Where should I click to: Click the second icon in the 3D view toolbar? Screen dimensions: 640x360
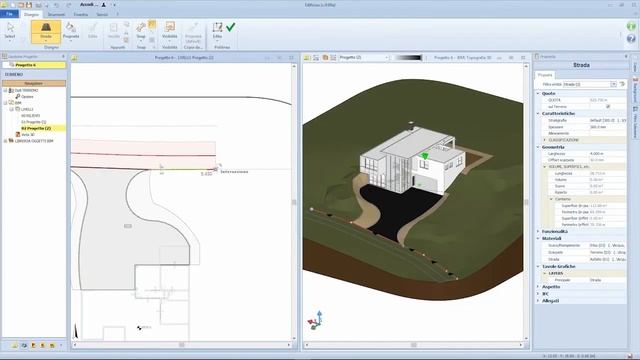click(316, 58)
